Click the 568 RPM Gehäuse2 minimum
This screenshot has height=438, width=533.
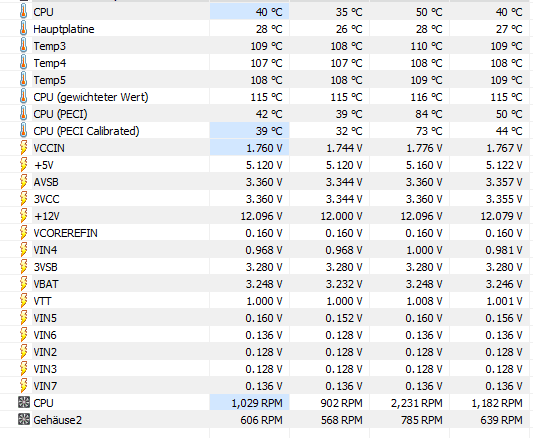pyautogui.click(x=341, y=420)
